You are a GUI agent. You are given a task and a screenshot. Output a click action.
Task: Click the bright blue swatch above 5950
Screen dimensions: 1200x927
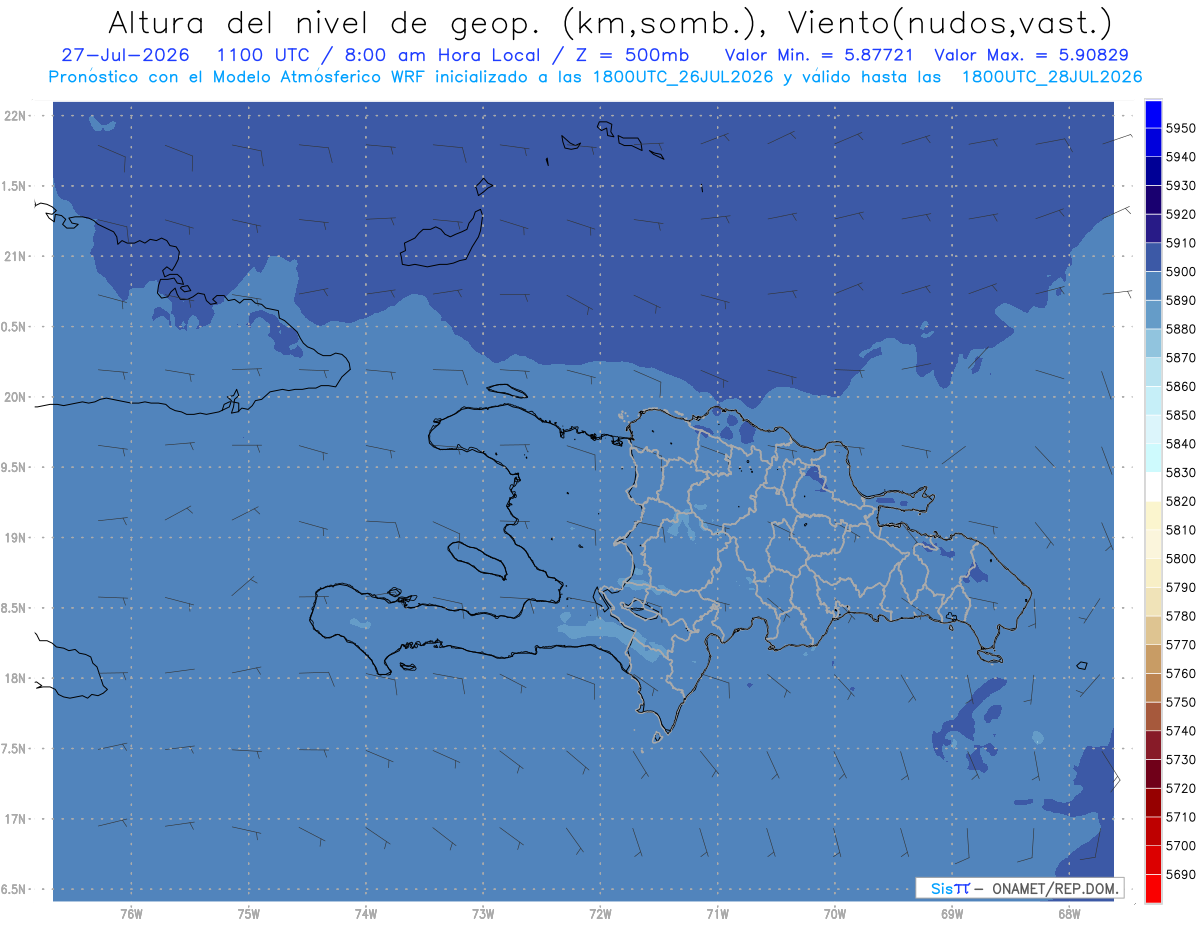click(x=1153, y=114)
